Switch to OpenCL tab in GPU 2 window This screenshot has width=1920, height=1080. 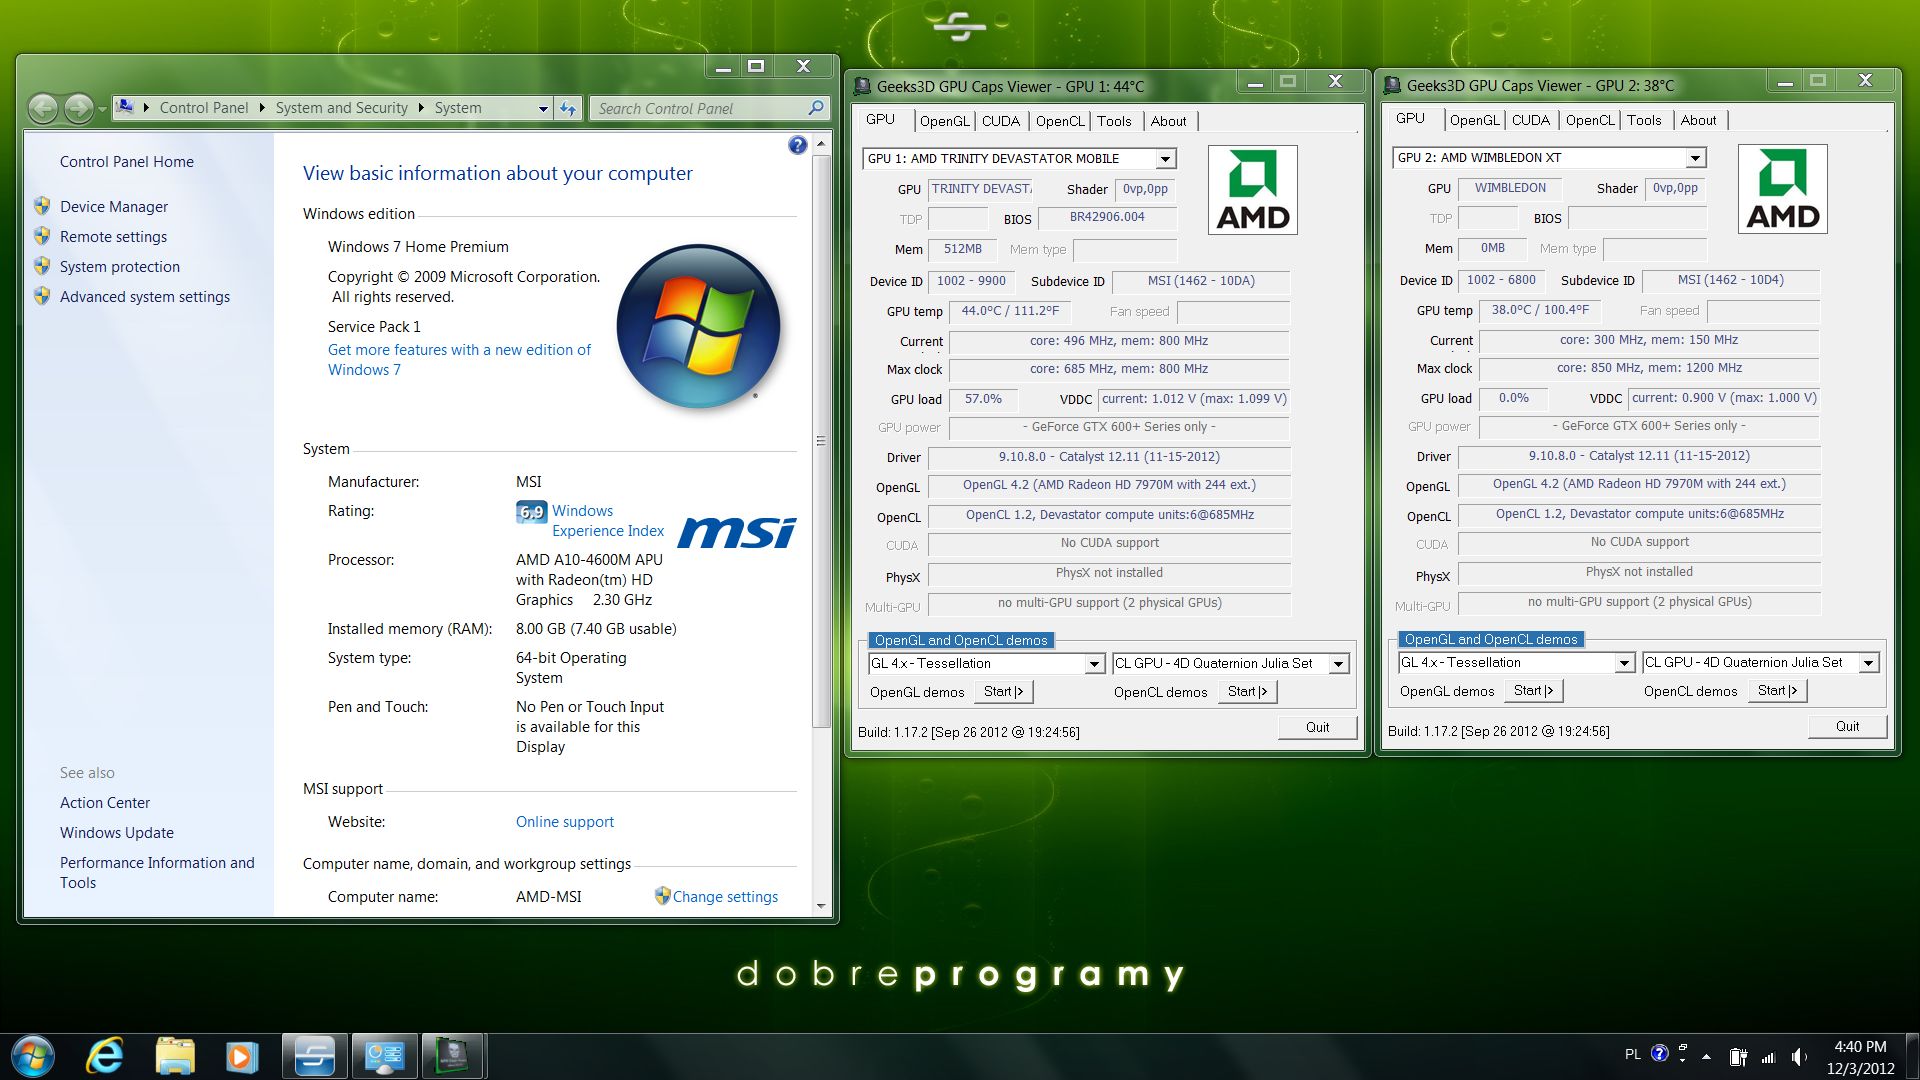[x=1590, y=120]
